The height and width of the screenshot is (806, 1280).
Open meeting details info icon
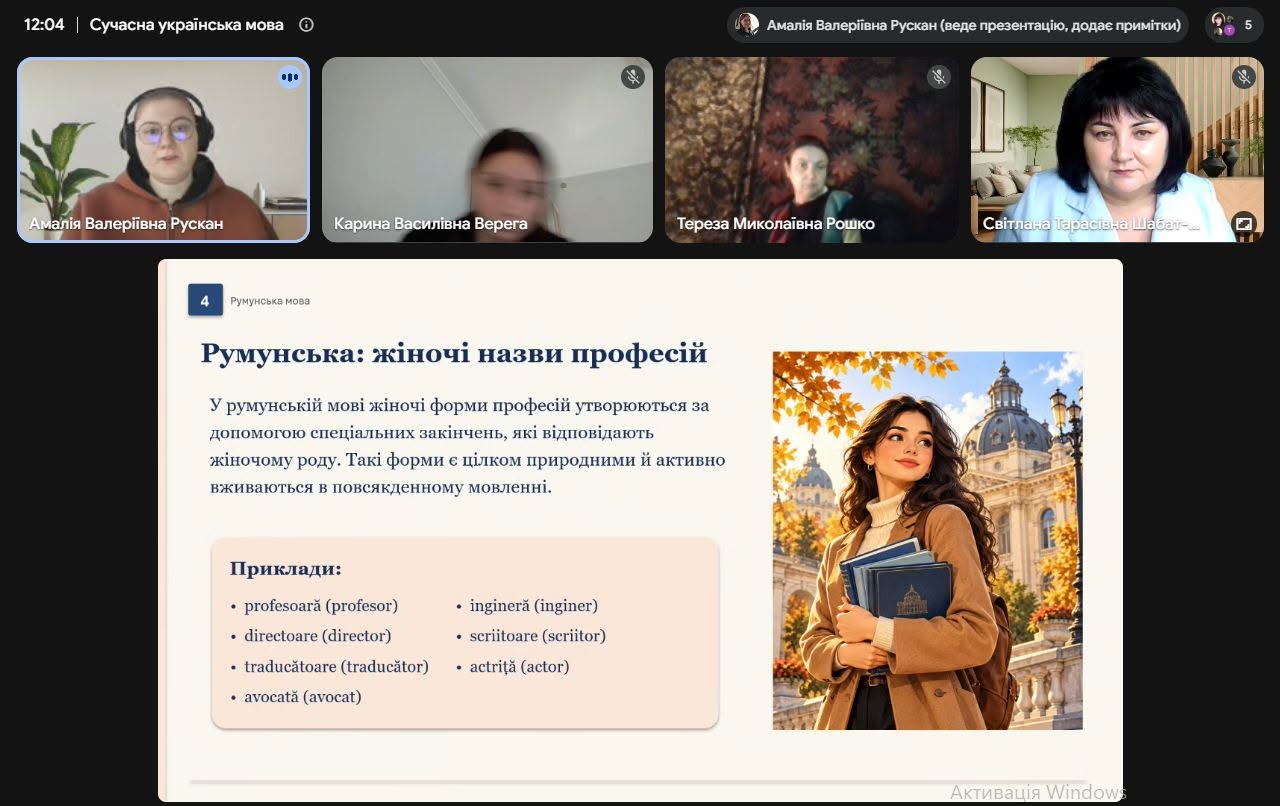(307, 25)
